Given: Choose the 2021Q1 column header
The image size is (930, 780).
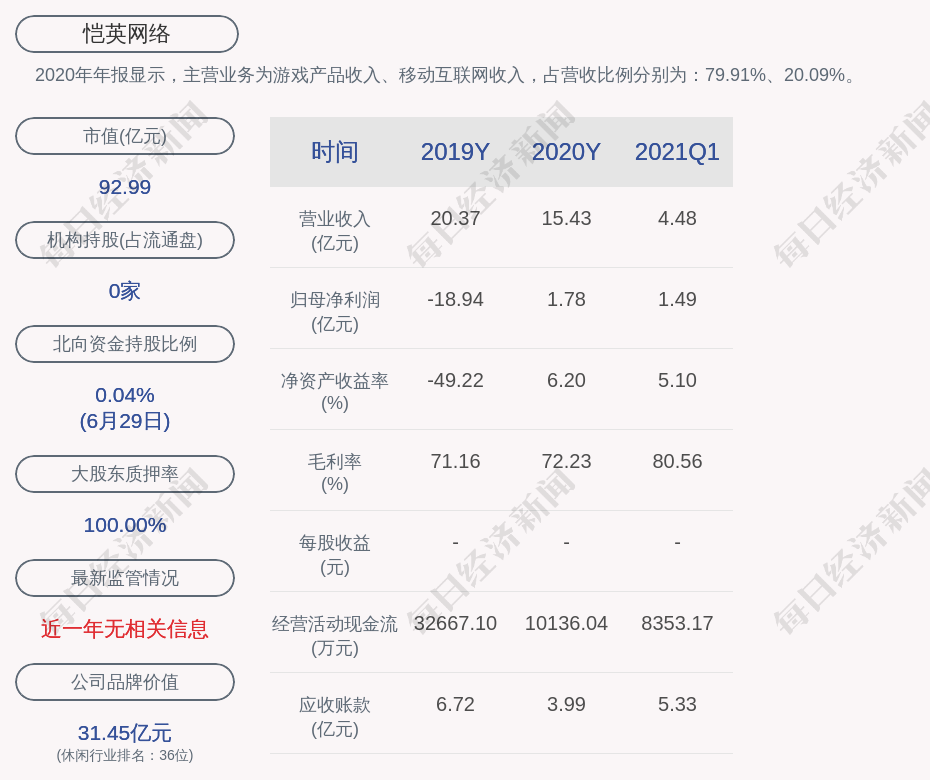Looking at the screenshot, I should [x=677, y=152].
